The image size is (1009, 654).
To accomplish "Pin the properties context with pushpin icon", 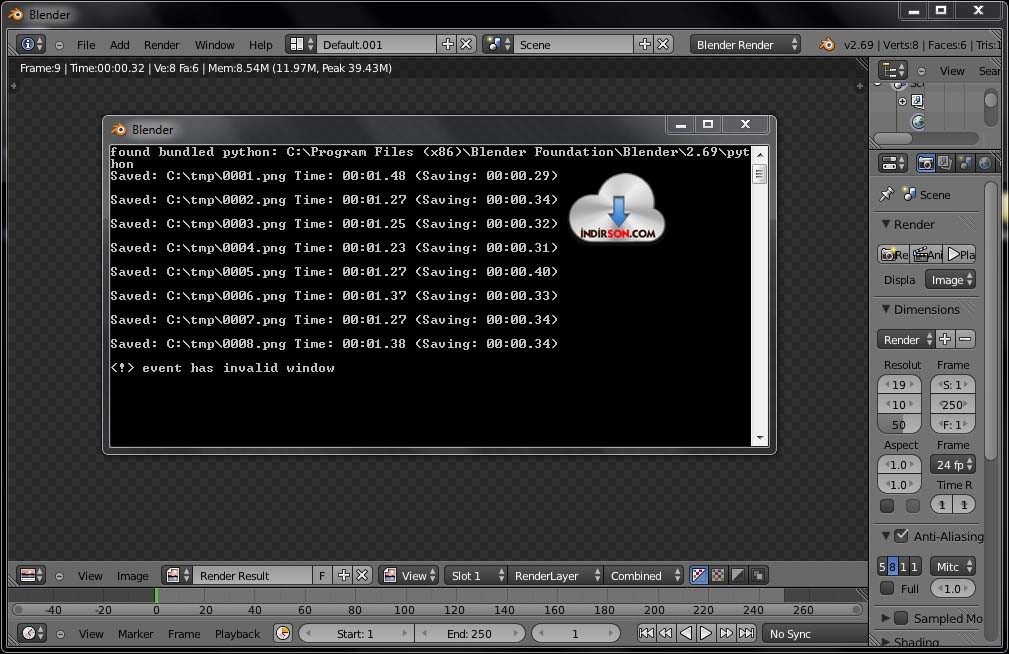I will pos(887,194).
